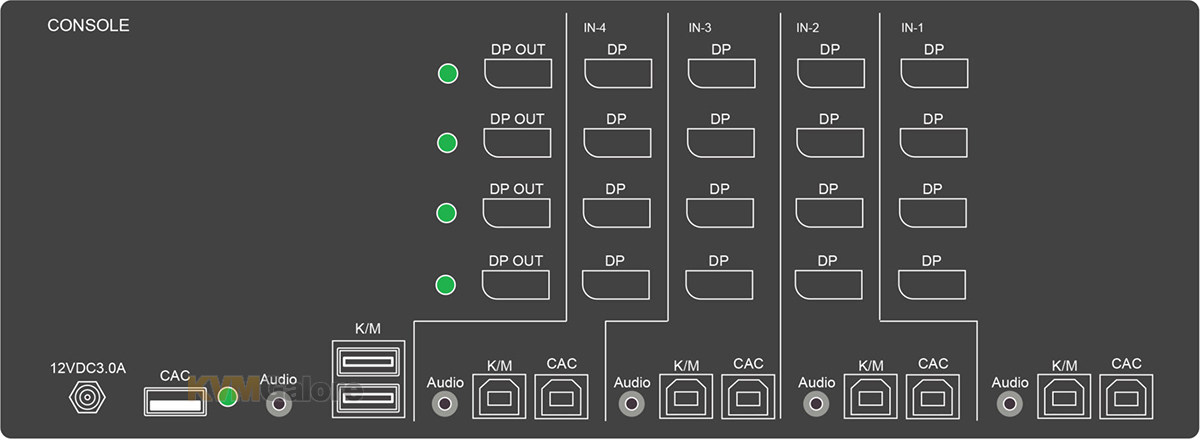Click the IN-3 CAC USB-B port
Image resolution: width=1200 pixels, height=439 pixels.
point(747,396)
